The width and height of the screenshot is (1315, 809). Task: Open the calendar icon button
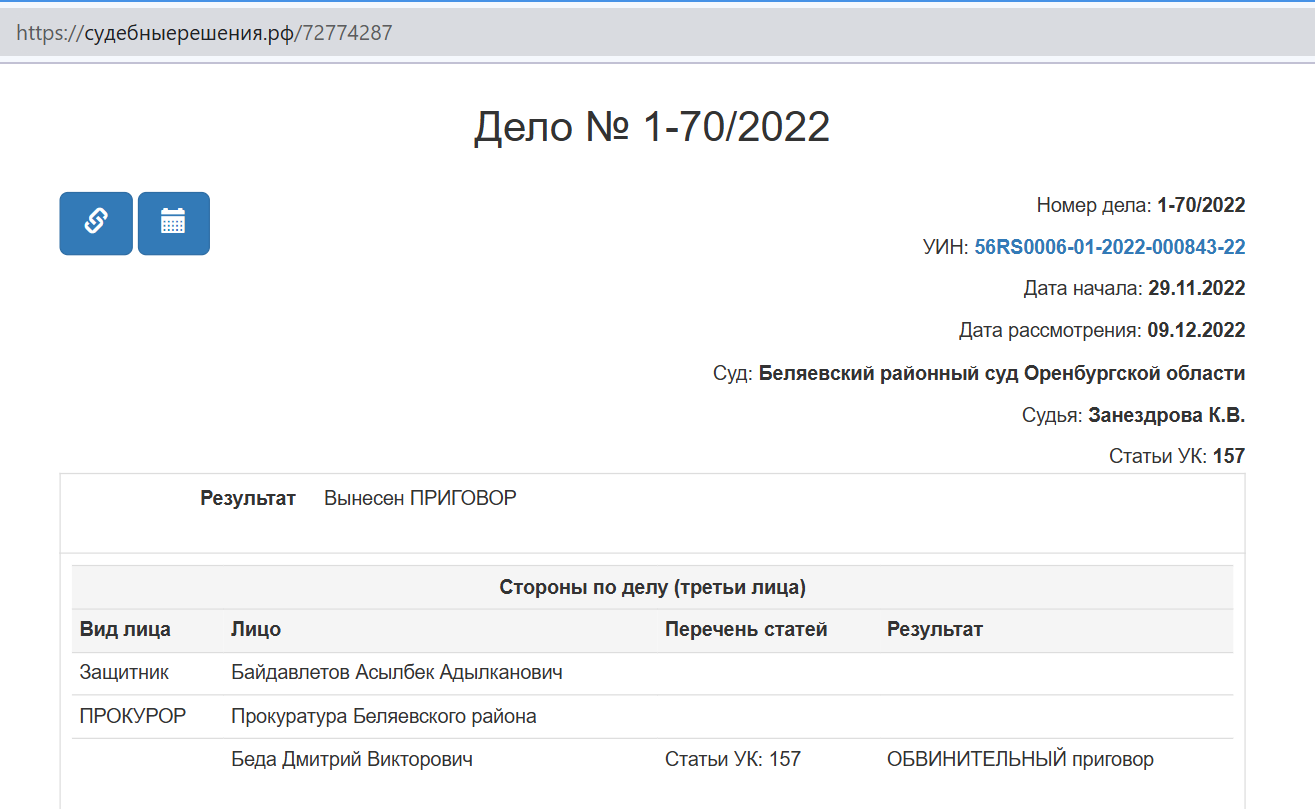pyautogui.click(x=174, y=223)
